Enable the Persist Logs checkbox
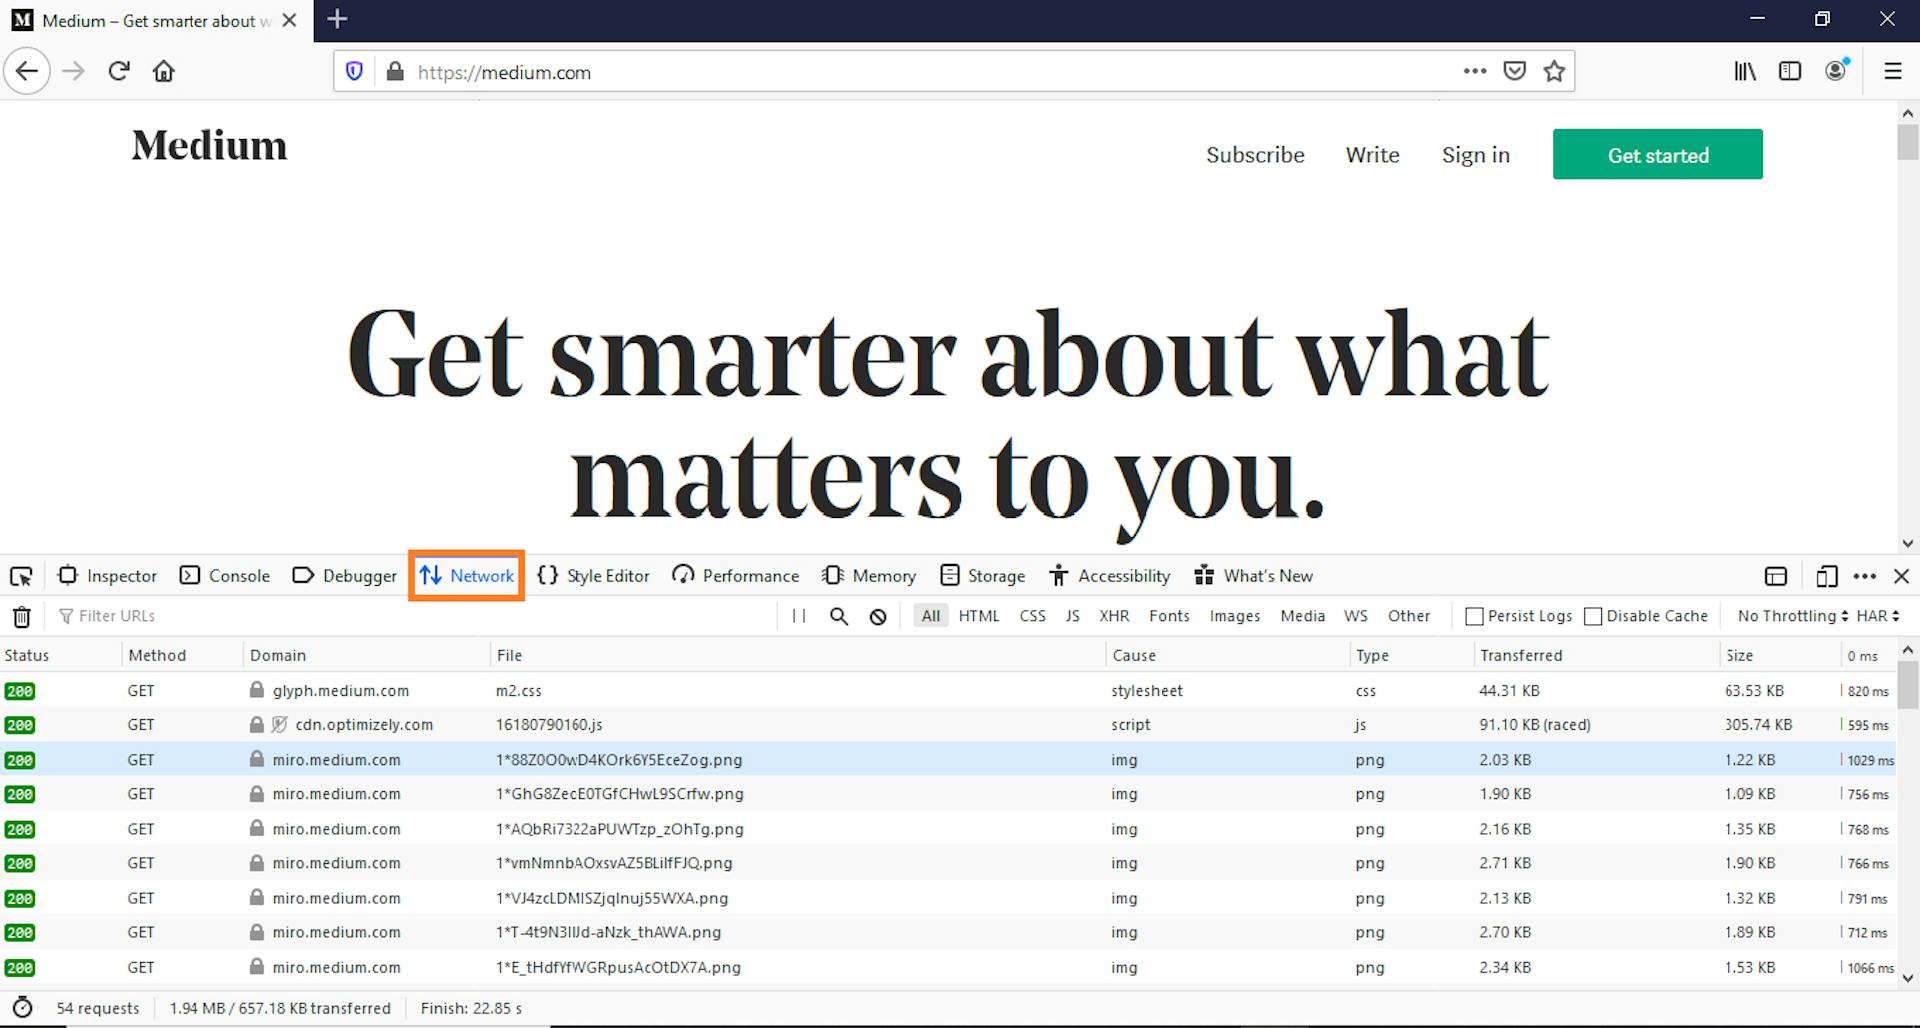 tap(1473, 616)
